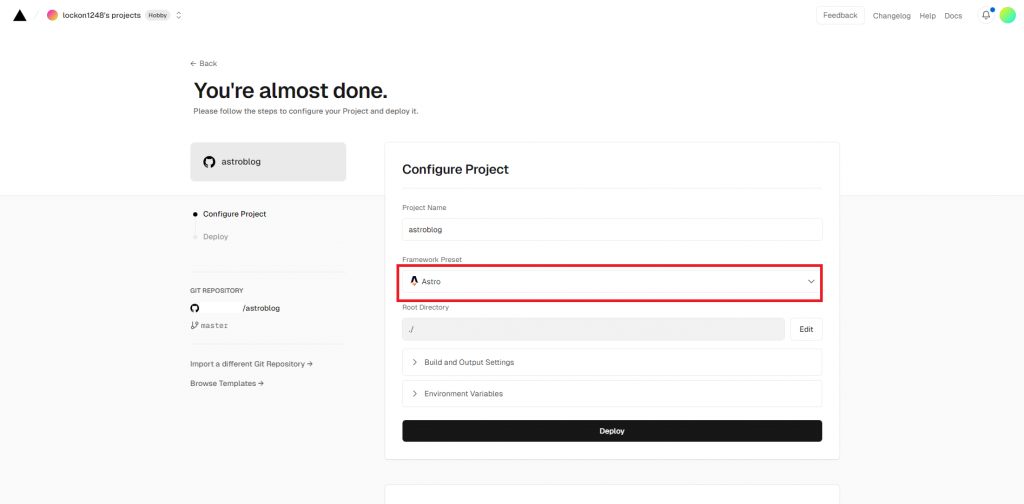Open the Framework Preset Astro dropdown
The width and height of the screenshot is (1024, 504).
[x=612, y=281]
